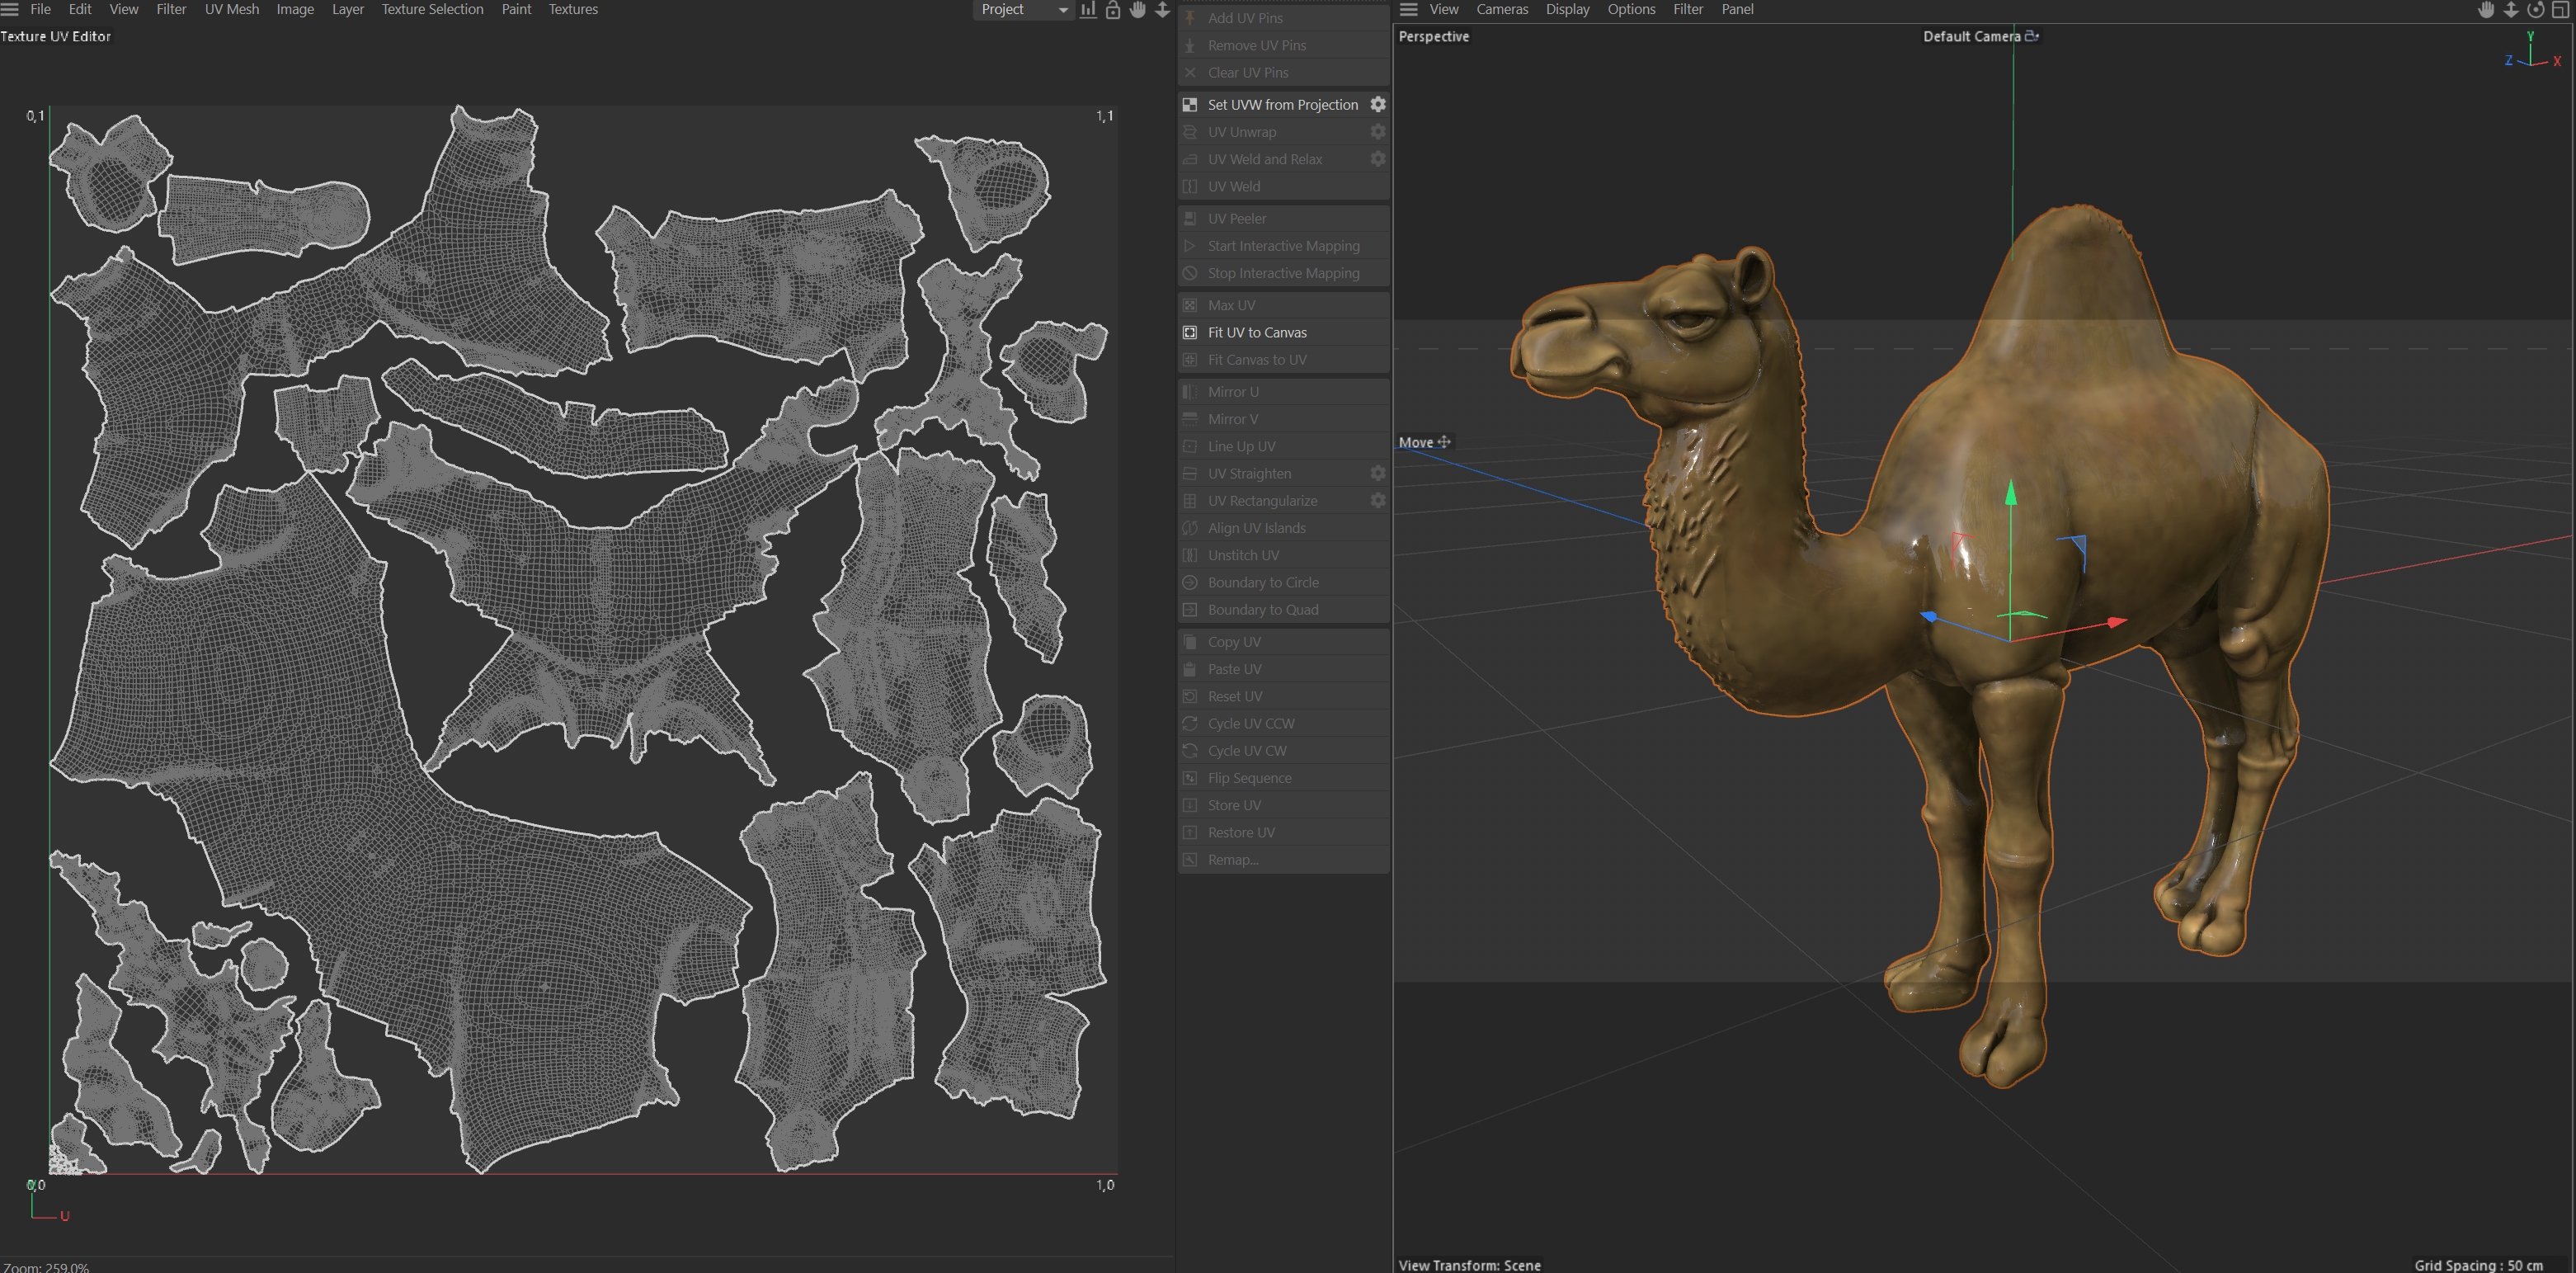
Task: Open the Texture Selection menu
Action: click(432, 9)
